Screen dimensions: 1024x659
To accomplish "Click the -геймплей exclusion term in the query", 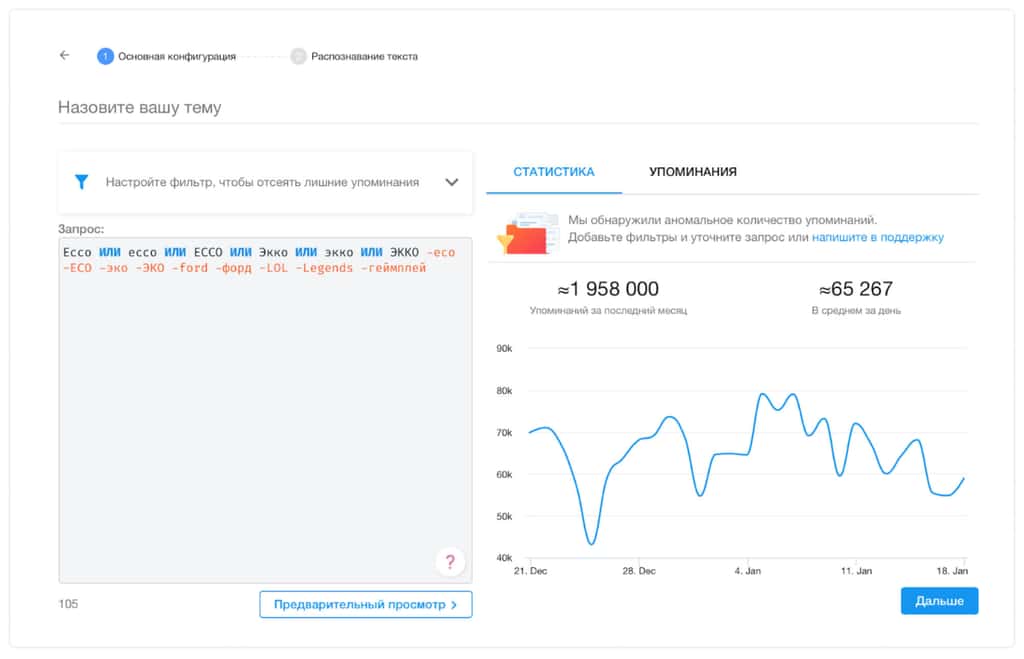I will pos(393,268).
